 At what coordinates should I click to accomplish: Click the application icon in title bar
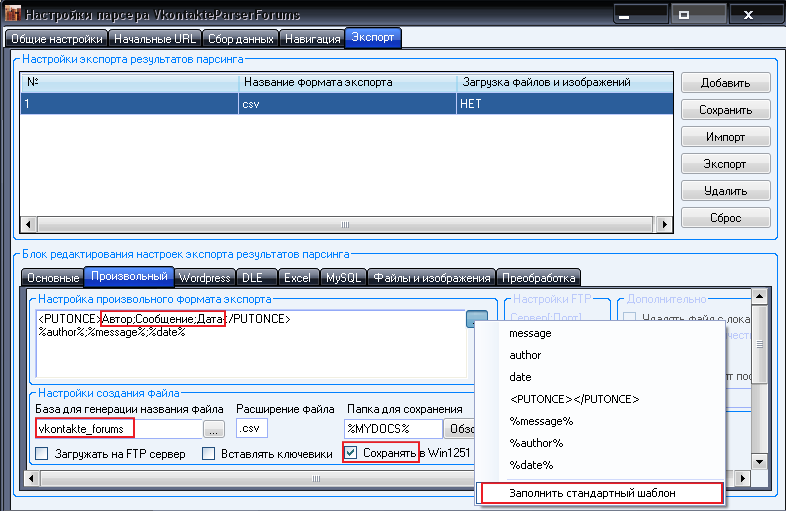tap(13, 13)
